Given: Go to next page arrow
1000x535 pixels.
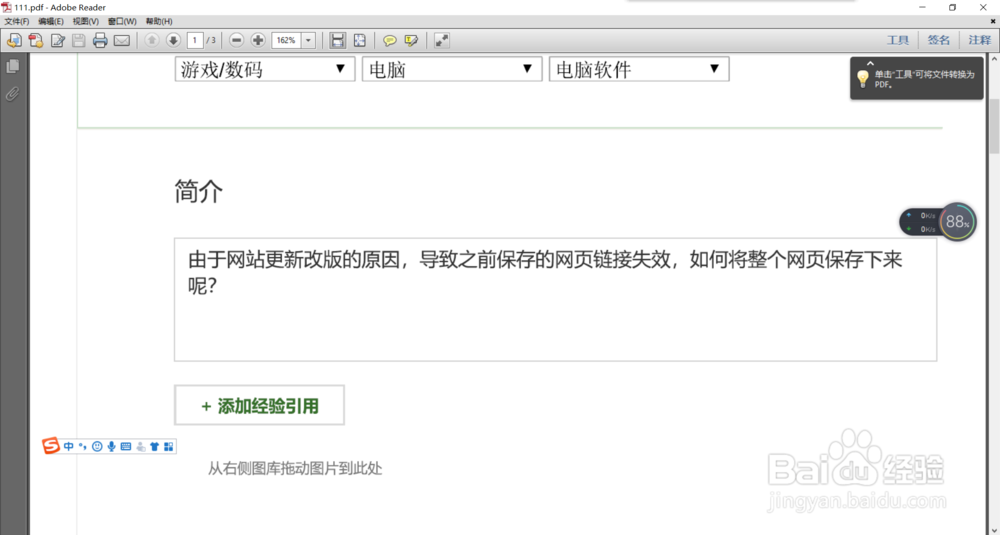Looking at the screenshot, I should coord(173,40).
